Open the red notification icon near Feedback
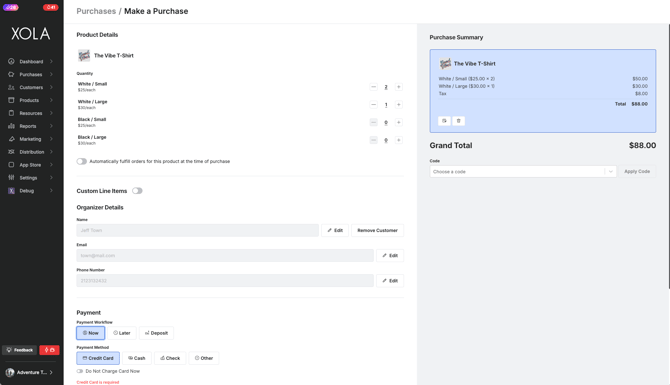670x385 pixels. (50, 350)
